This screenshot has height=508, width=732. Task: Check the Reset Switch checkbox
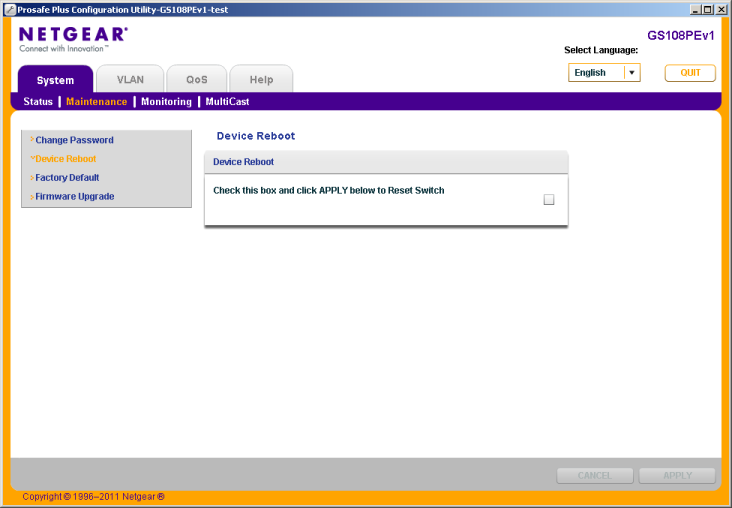point(549,200)
